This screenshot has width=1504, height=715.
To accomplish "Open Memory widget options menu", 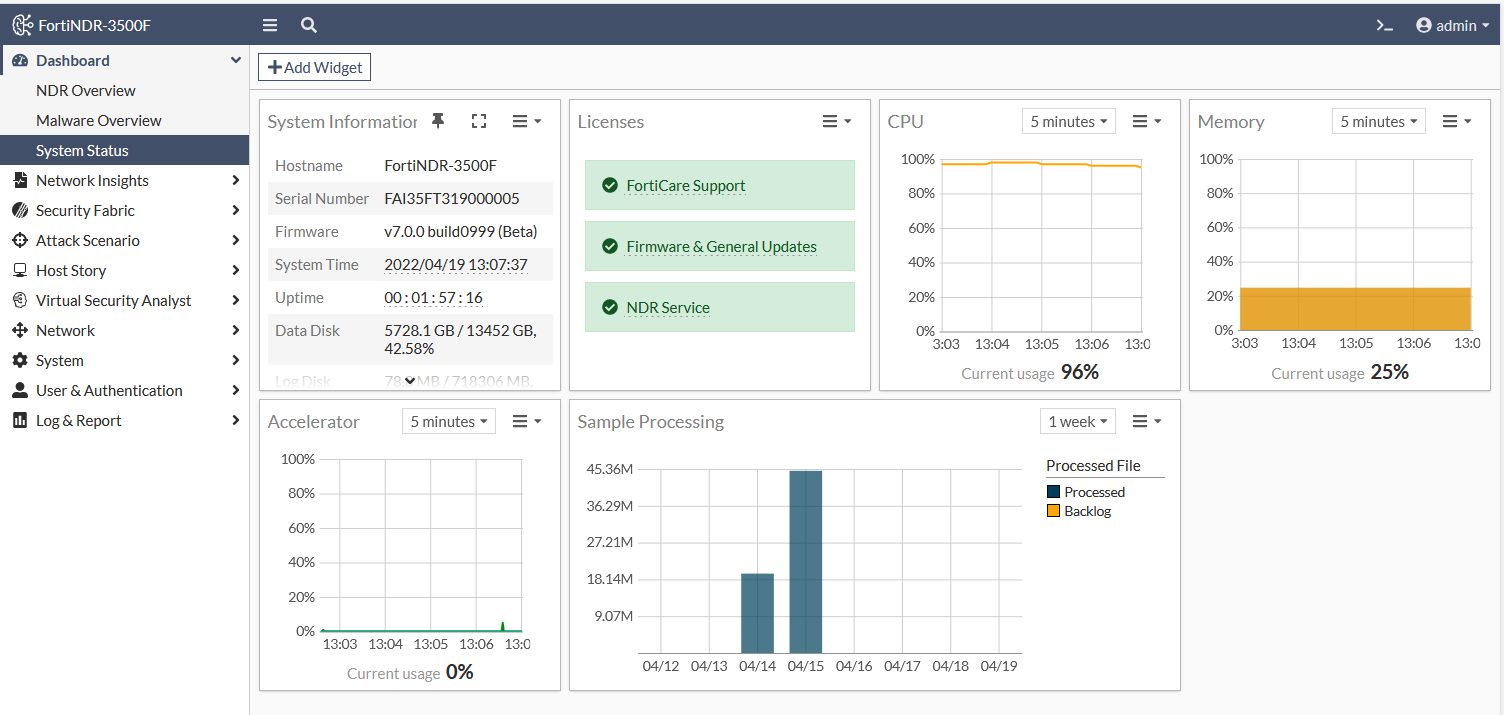I will click(1457, 121).
